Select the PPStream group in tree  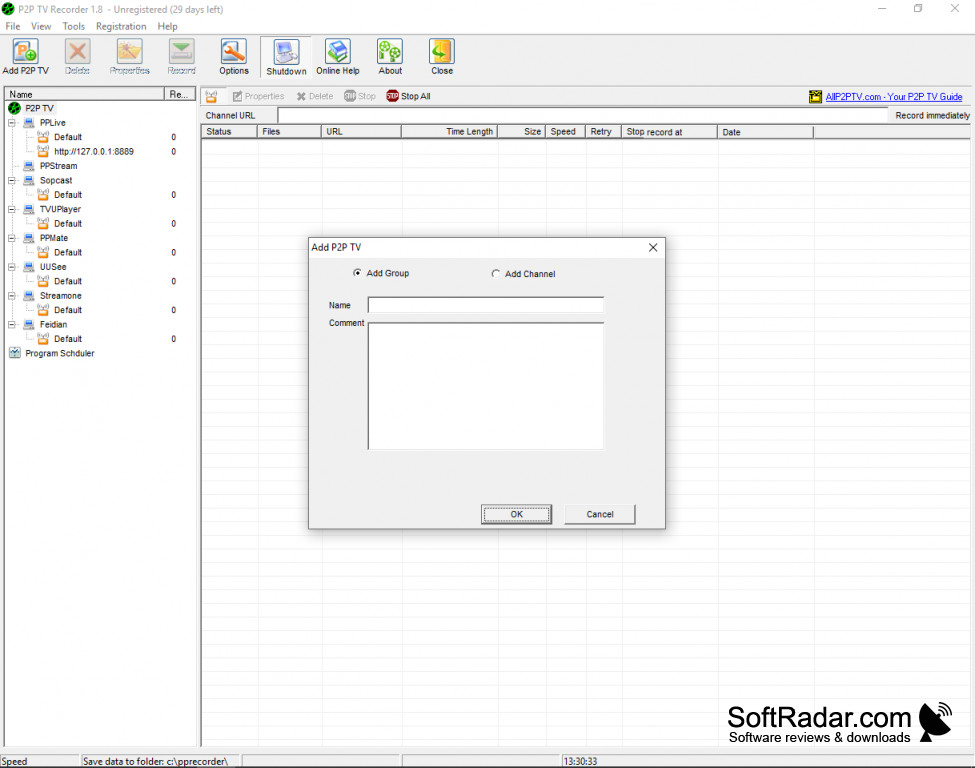(58, 166)
